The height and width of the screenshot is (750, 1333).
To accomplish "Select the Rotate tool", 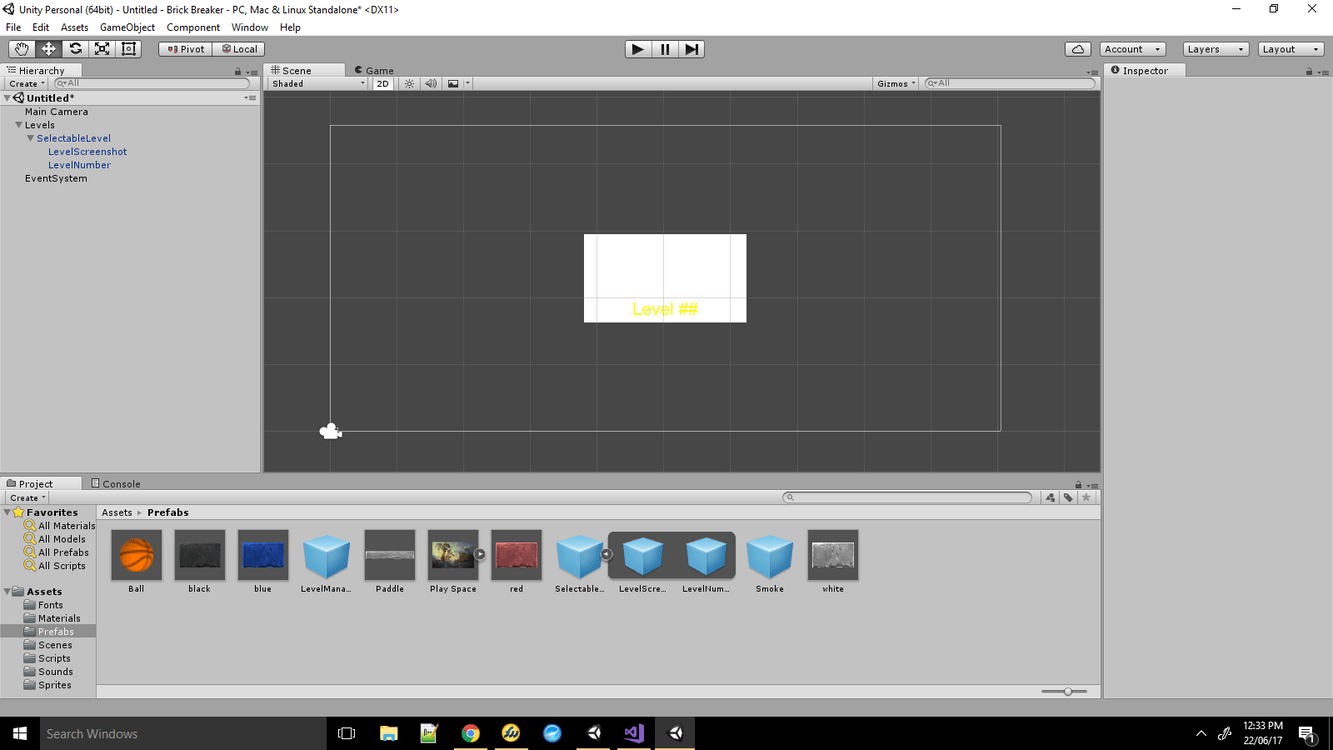I will (74, 48).
